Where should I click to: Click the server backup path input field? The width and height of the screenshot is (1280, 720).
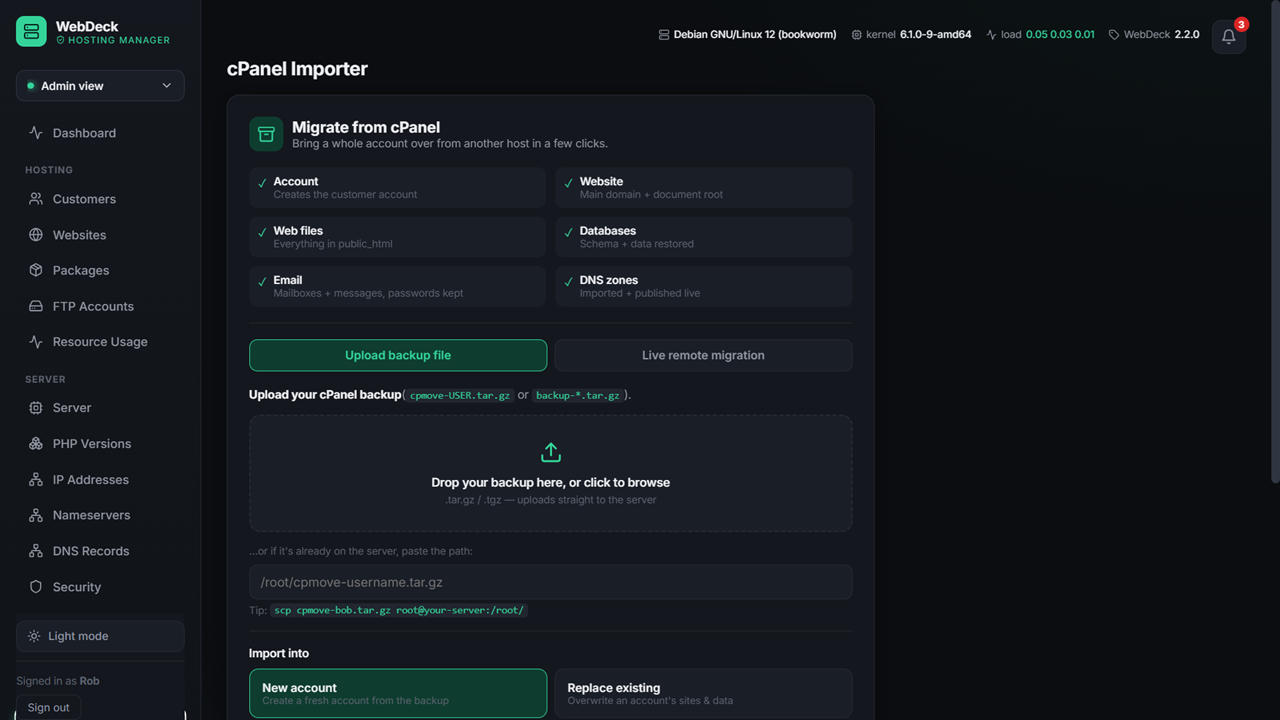pos(551,582)
